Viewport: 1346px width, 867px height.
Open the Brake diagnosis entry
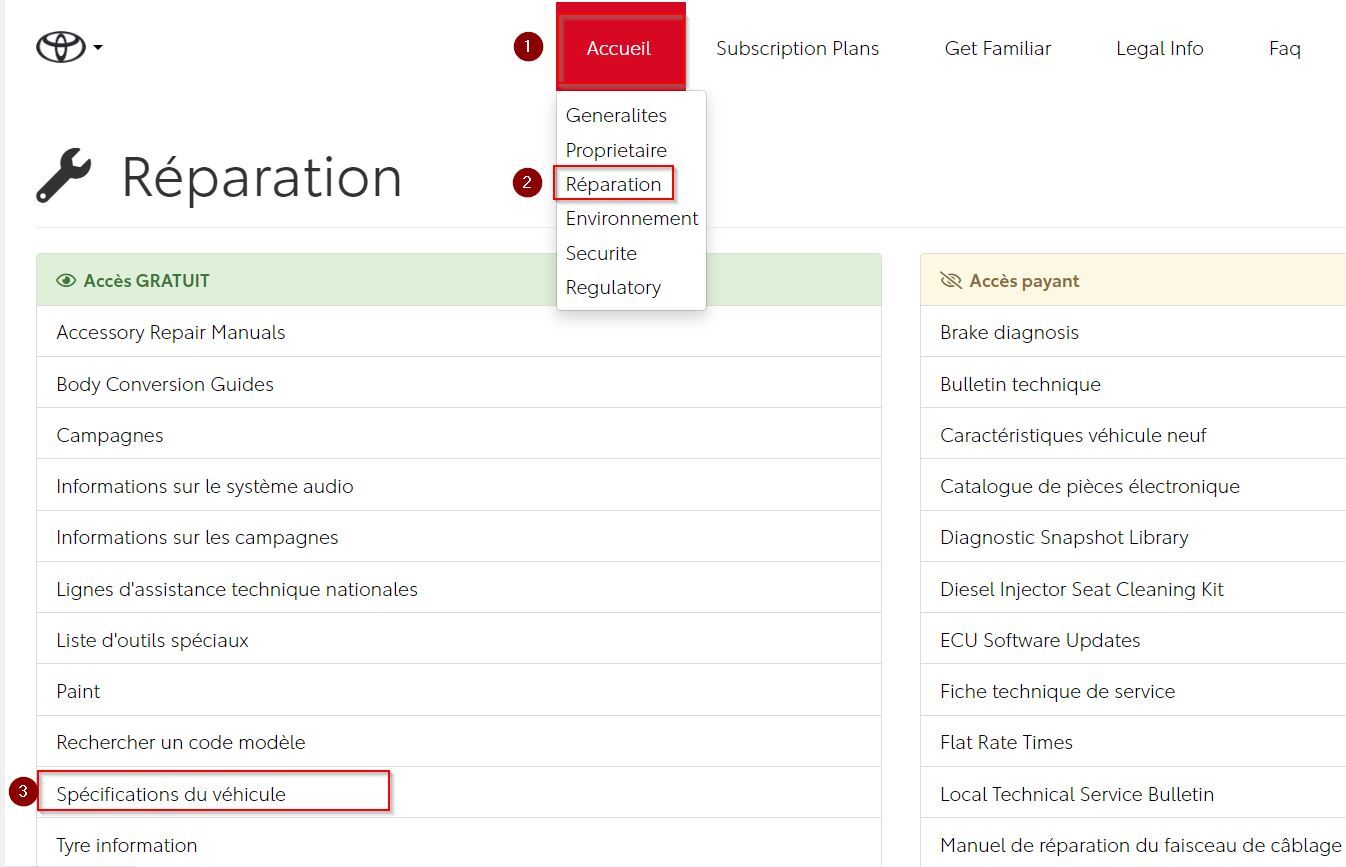tap(1009, 332)
